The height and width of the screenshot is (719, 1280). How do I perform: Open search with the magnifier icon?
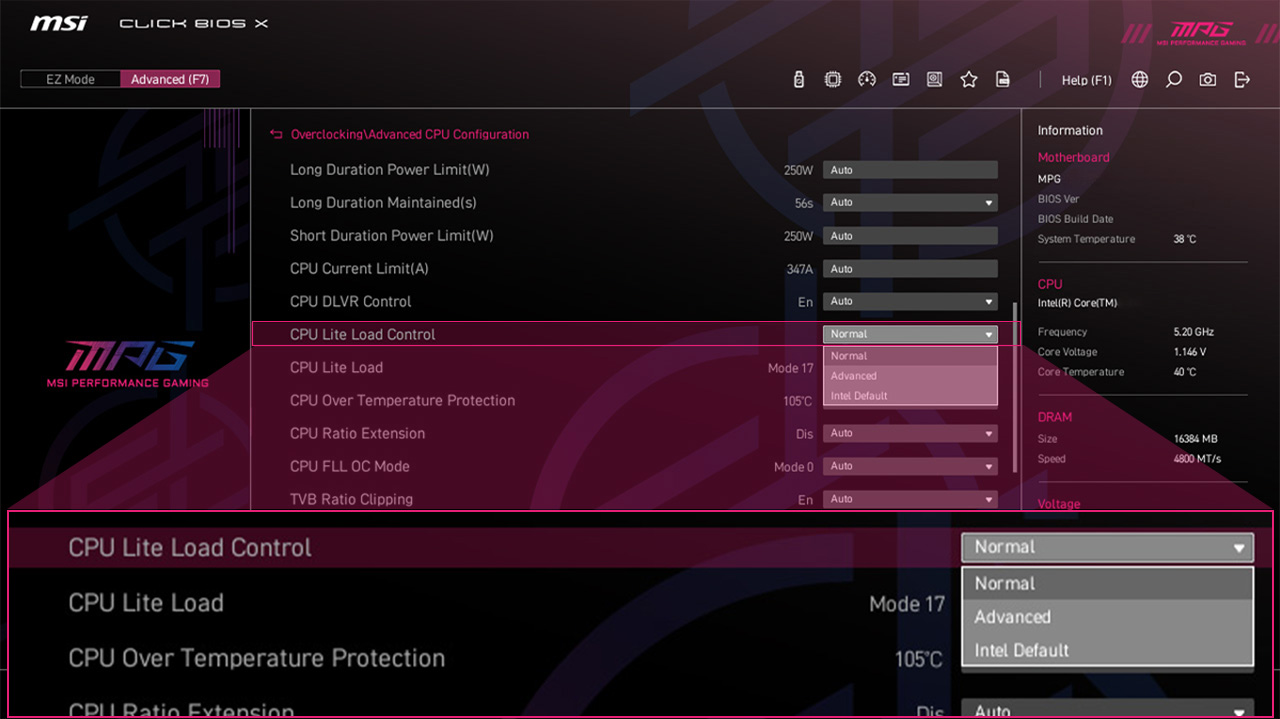1173,80
